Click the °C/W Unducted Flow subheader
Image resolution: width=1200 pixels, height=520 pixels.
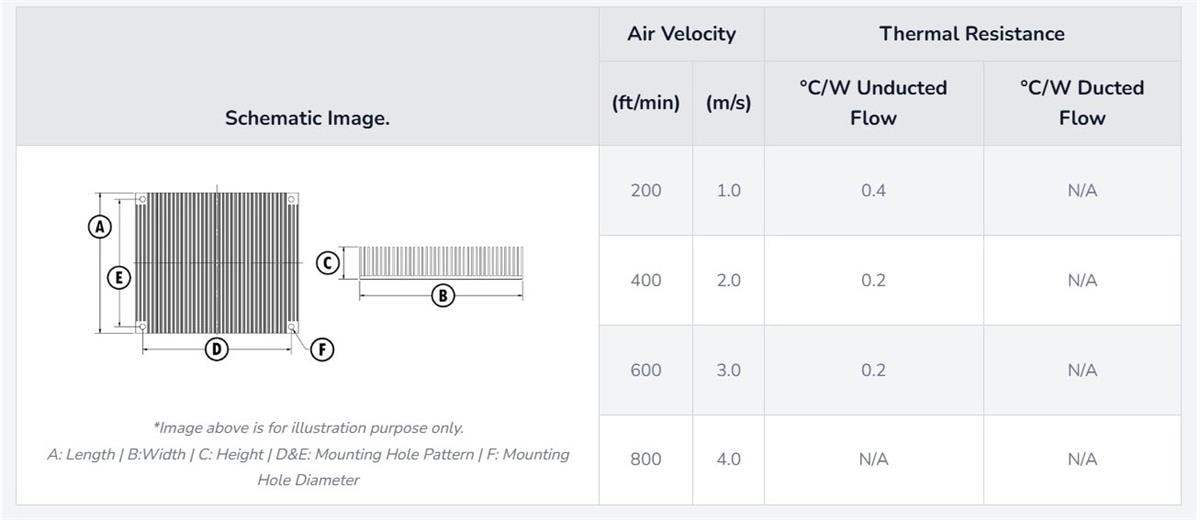tap(873, 102)
